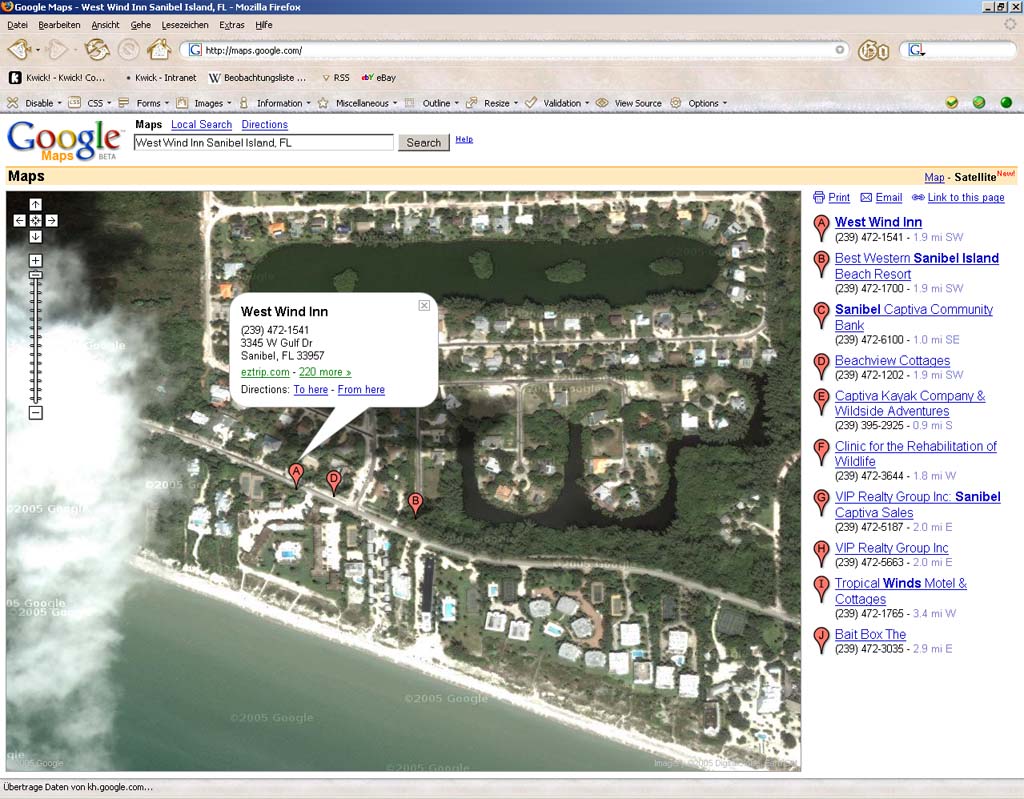
Task: Click the Link to this page link
Action: 959,197
